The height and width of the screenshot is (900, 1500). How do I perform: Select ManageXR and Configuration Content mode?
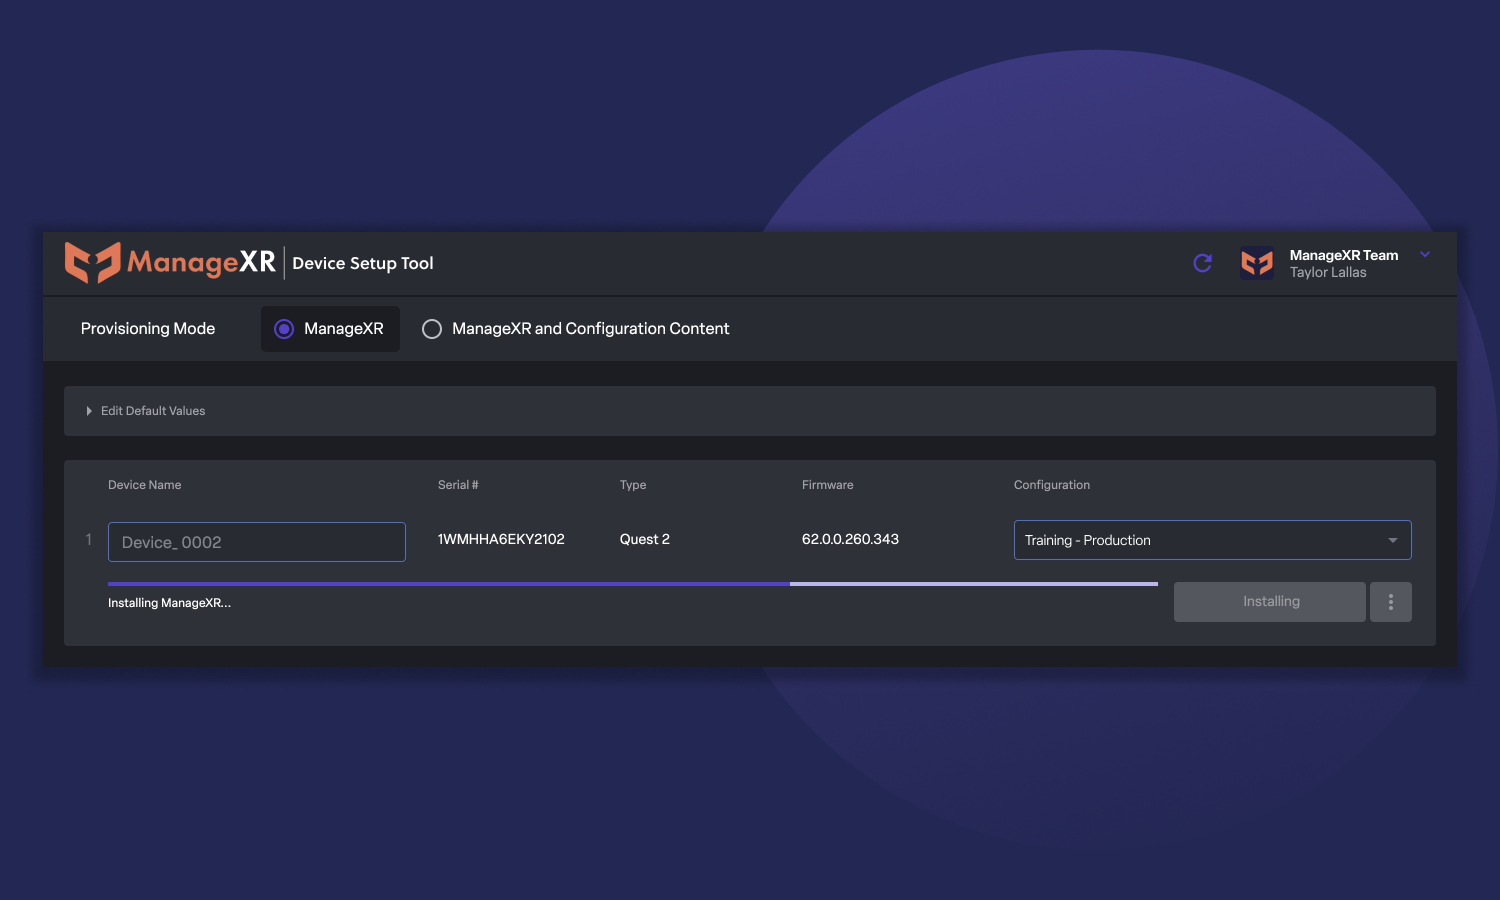[576, 329]
